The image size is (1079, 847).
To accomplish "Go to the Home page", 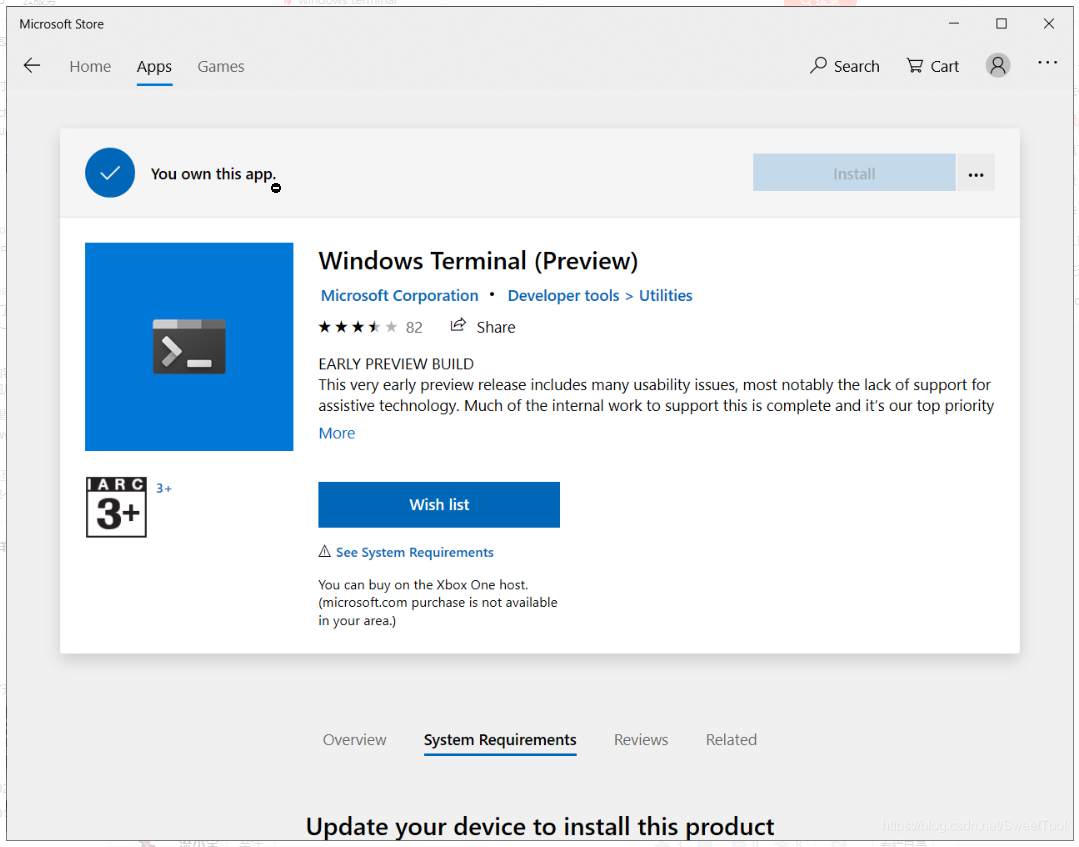I will coord(90,66).
